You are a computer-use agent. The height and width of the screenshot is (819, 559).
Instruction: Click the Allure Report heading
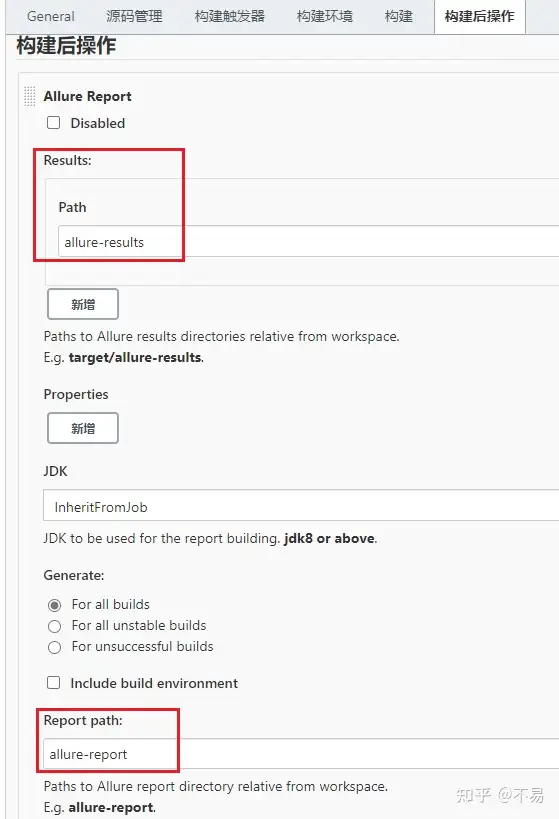coord(88,96)
